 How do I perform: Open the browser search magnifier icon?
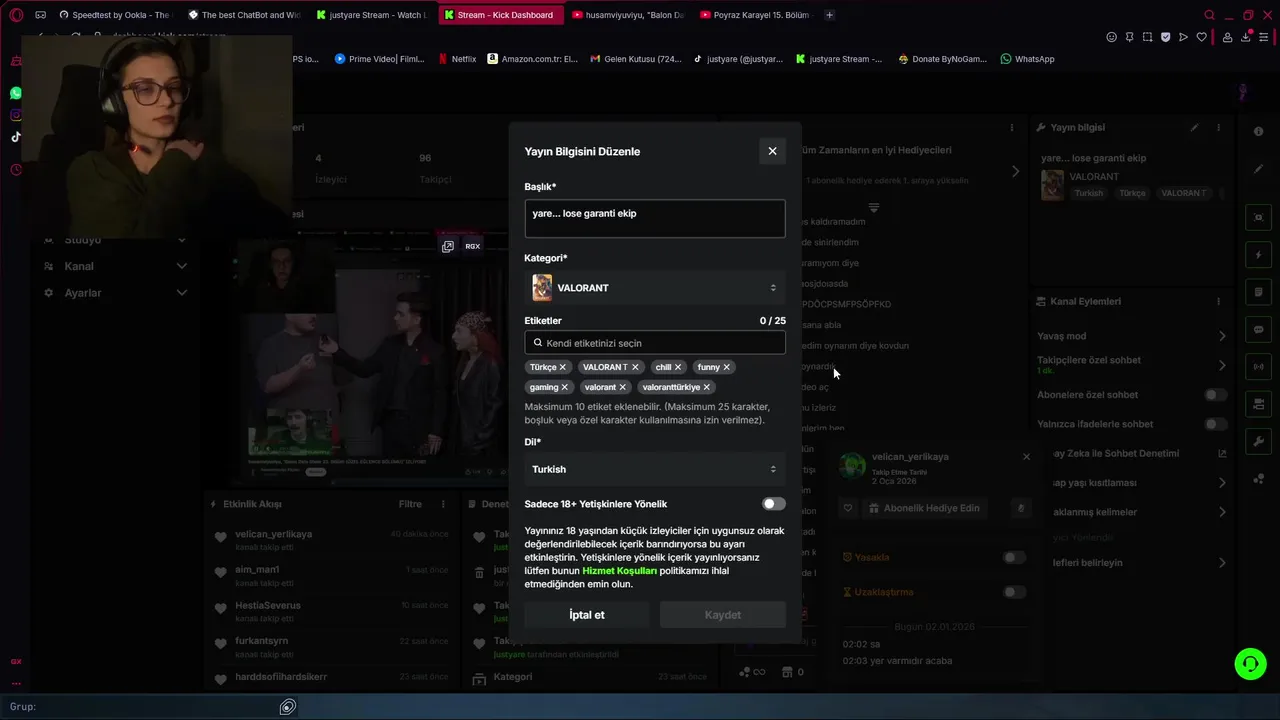1209,15
